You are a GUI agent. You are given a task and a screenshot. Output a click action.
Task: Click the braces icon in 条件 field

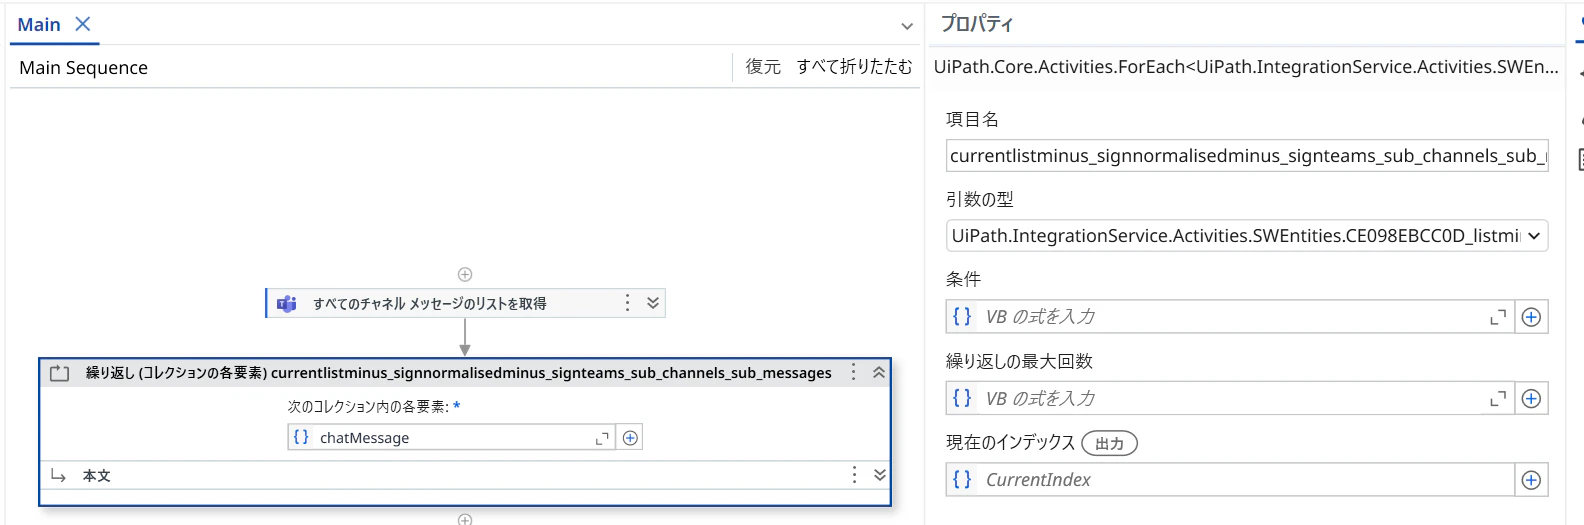(962, 316)
